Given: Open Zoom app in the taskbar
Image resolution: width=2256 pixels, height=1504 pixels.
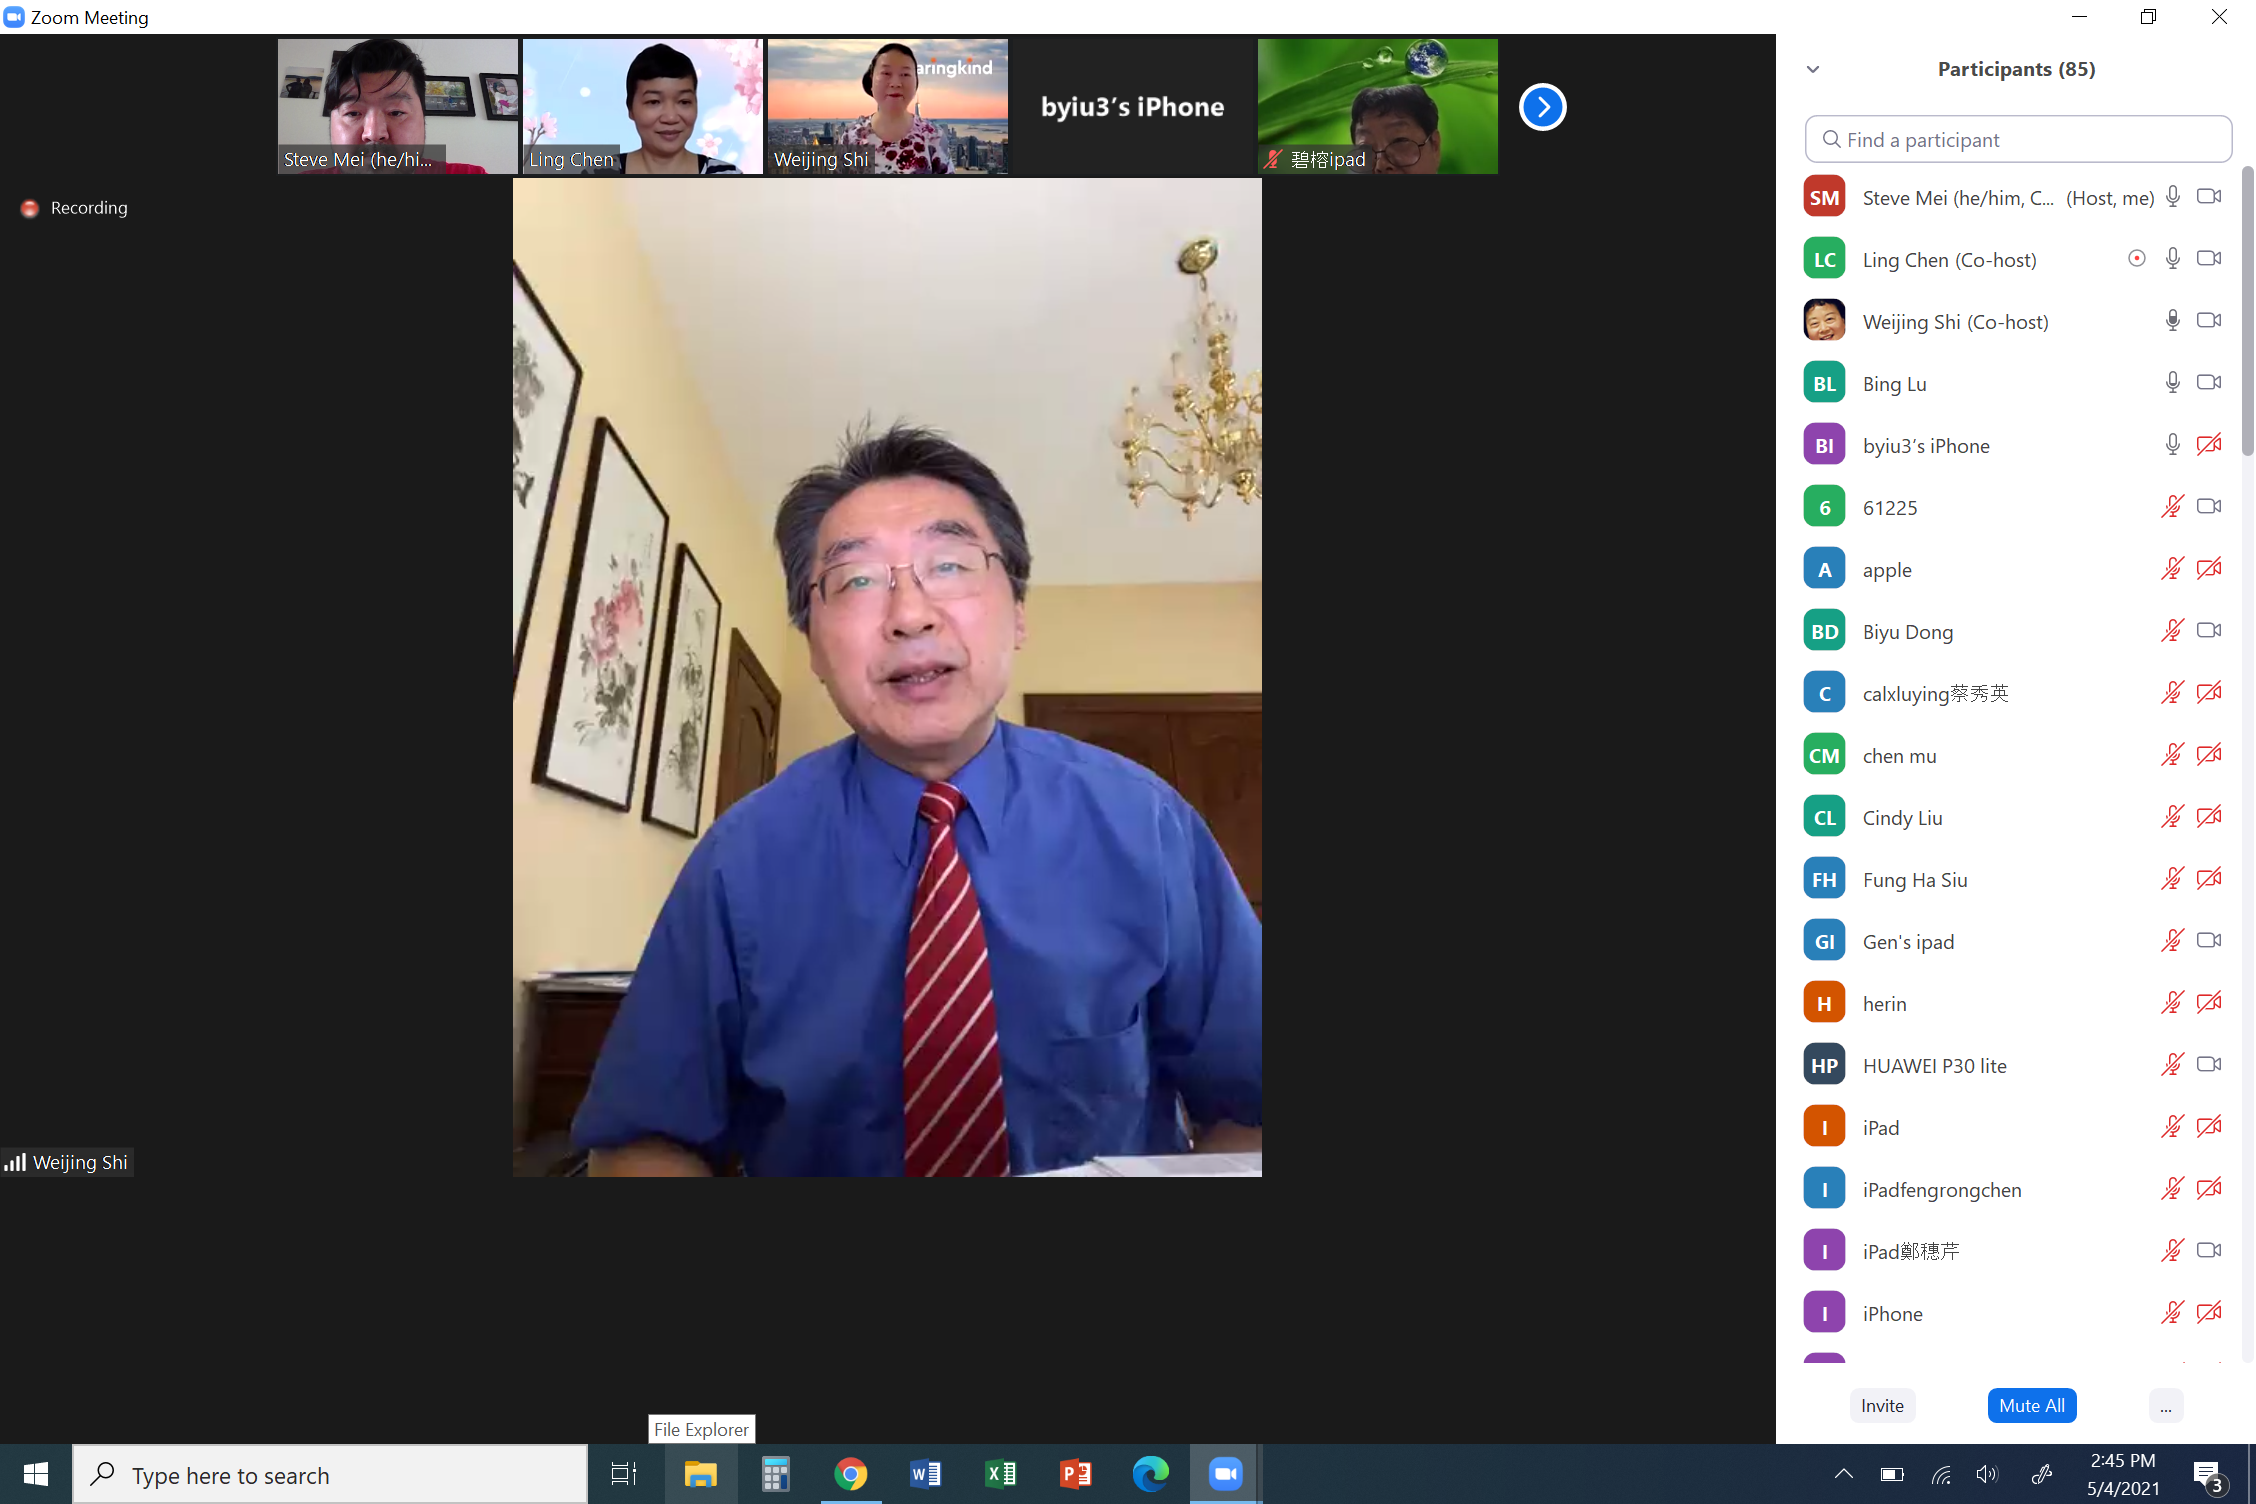Looking at the screenshot, I should (1225, 1474).
